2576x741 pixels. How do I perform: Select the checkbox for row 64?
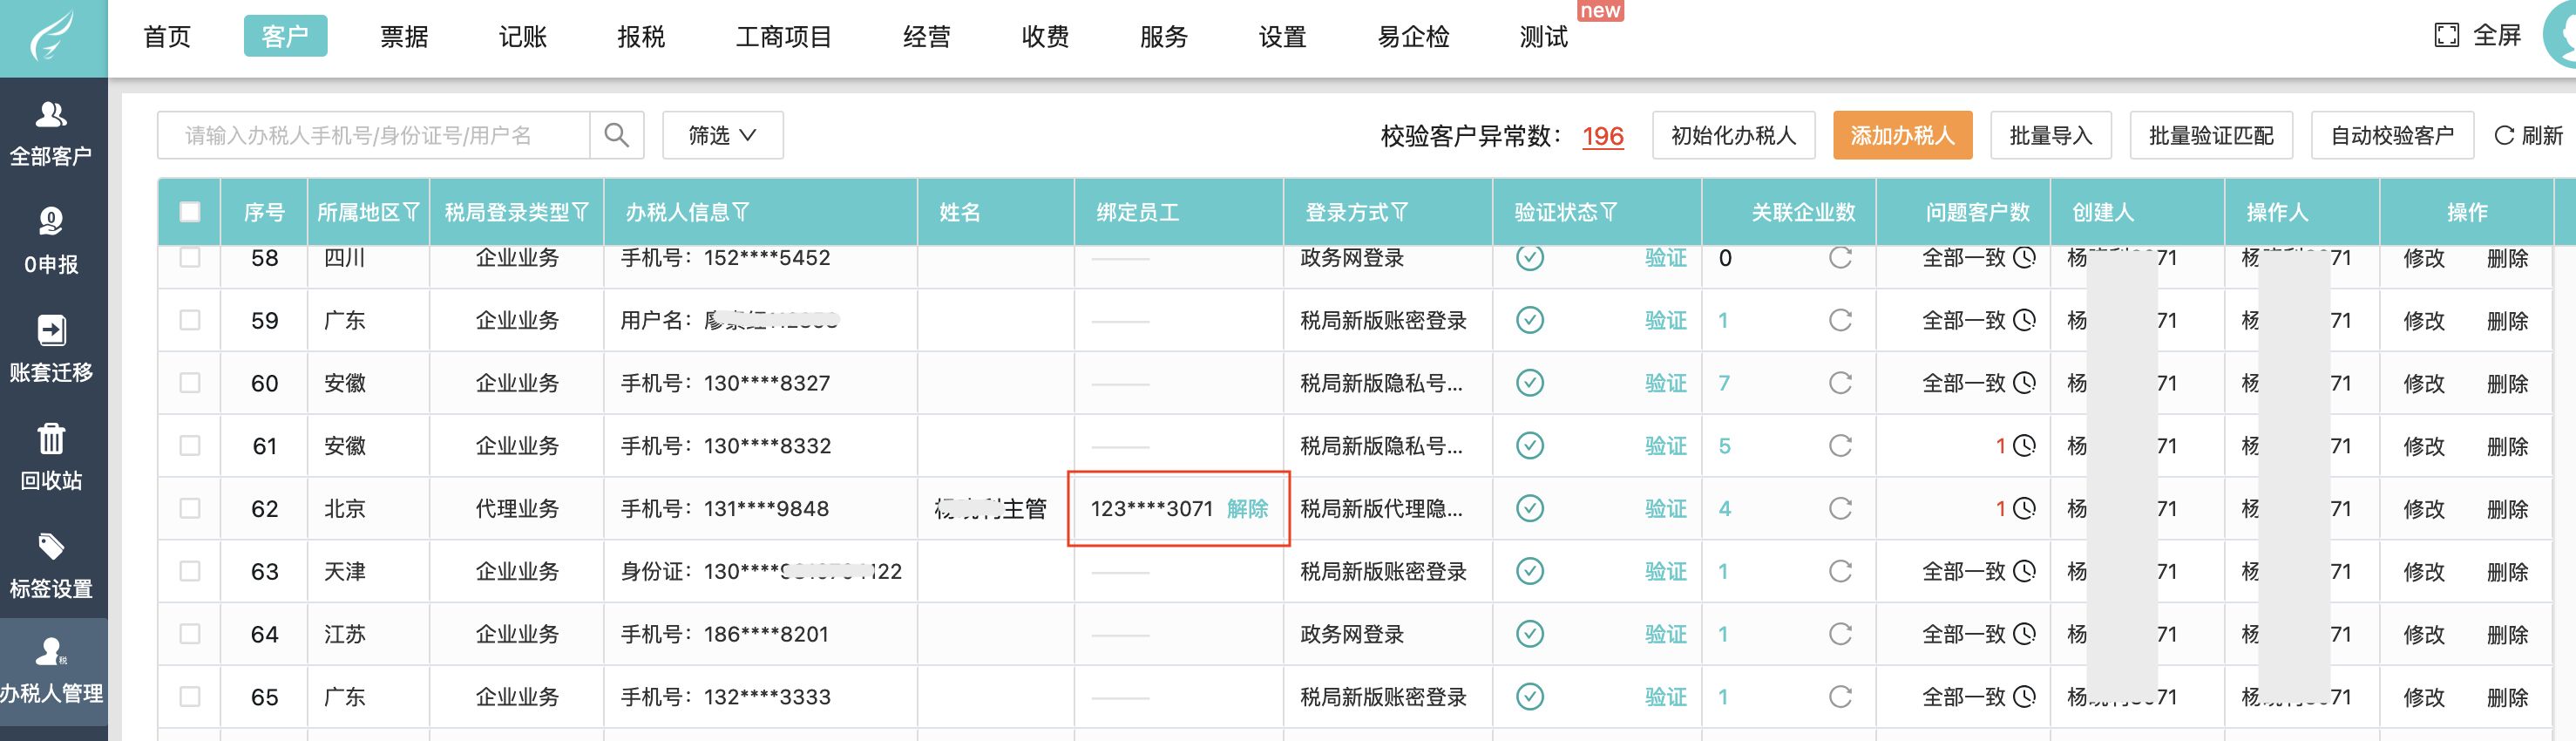point(190,634)
